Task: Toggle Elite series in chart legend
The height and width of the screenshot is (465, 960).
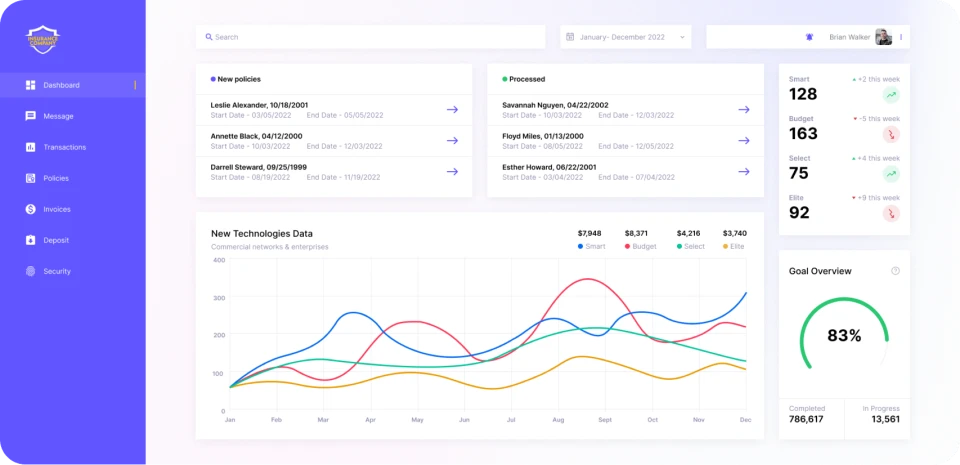Action: tap(734, 247)
